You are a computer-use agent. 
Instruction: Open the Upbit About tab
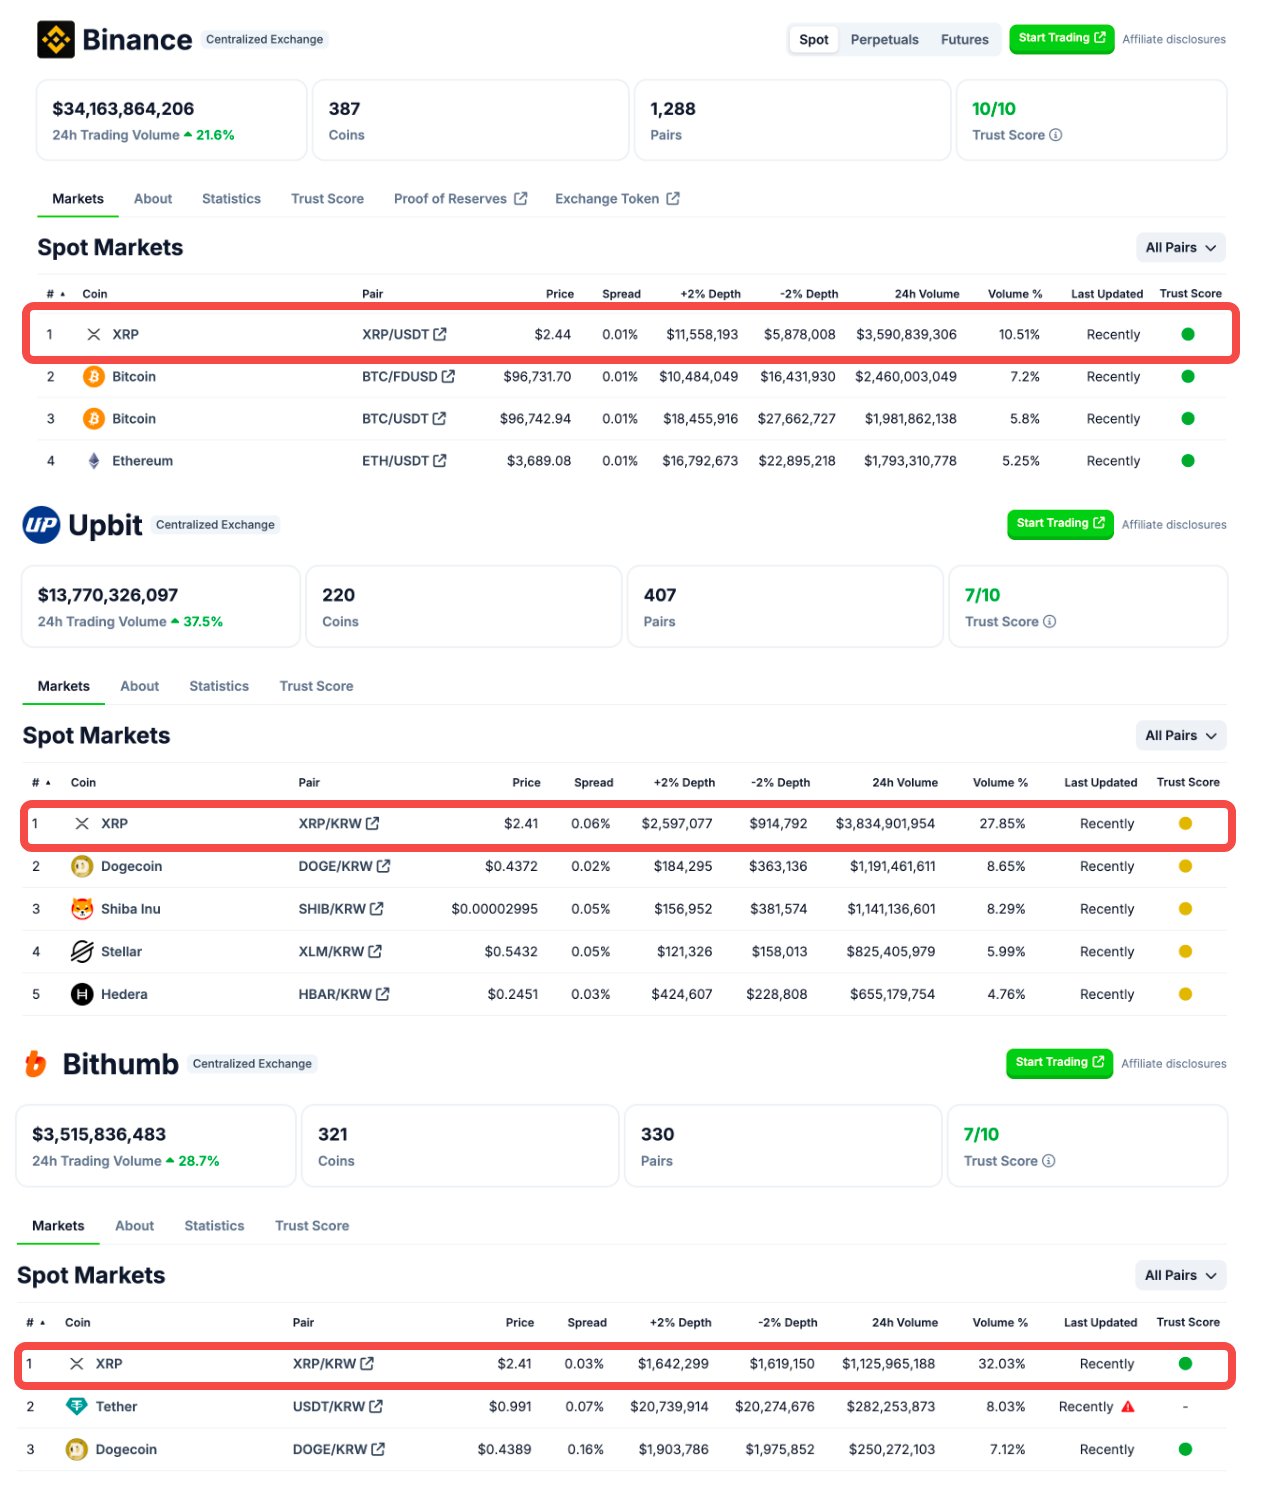click(140, 687)
